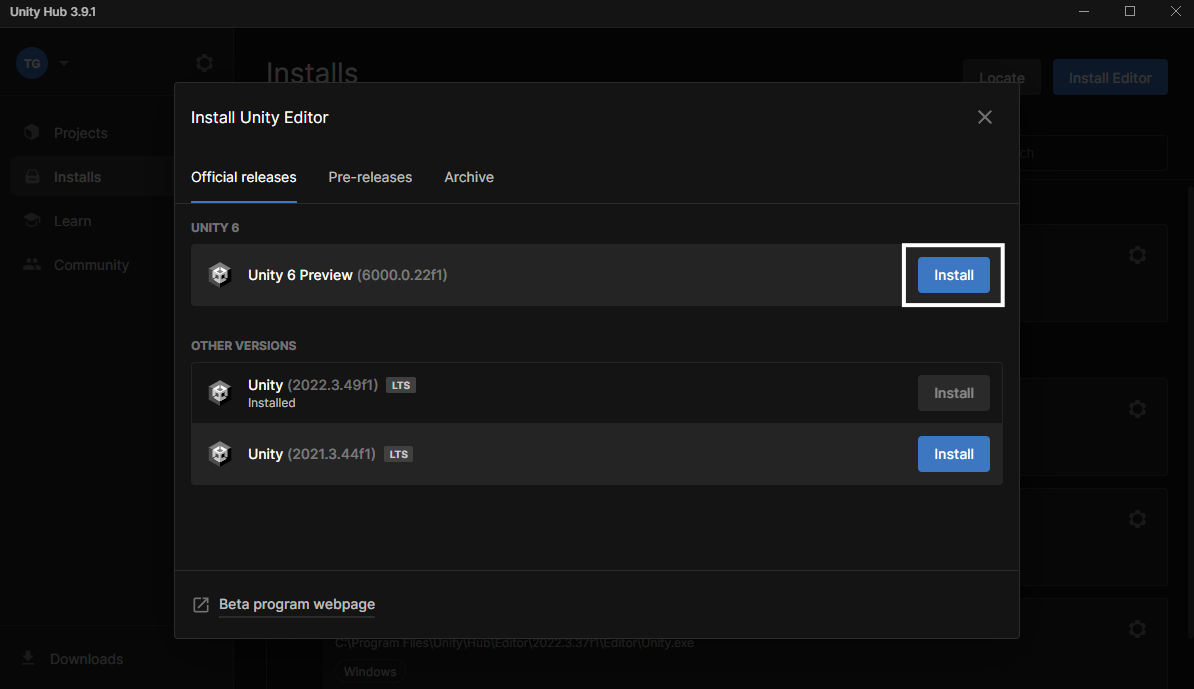Screen dimensions: 1194x689
Task: Switch to the Pre-releases tab
Action: click(370, 177)
